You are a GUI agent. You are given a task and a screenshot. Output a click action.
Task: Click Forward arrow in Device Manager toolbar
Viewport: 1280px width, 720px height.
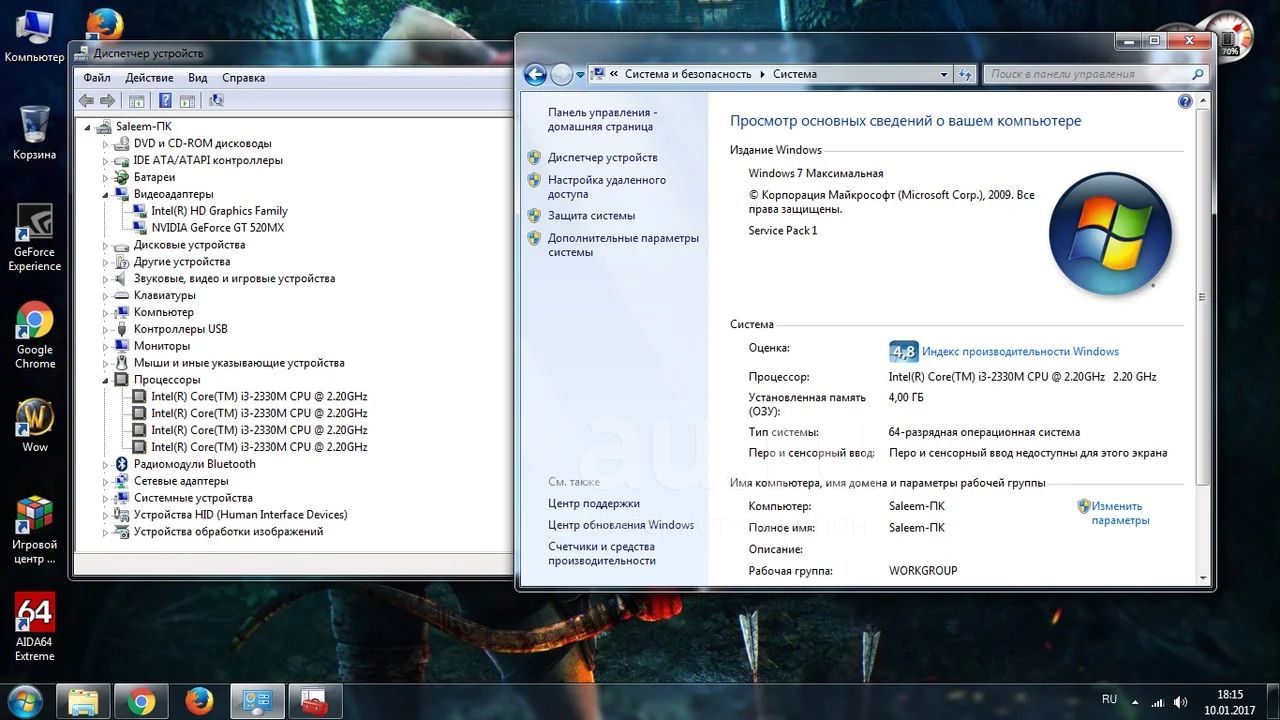[x=107, y=101]
